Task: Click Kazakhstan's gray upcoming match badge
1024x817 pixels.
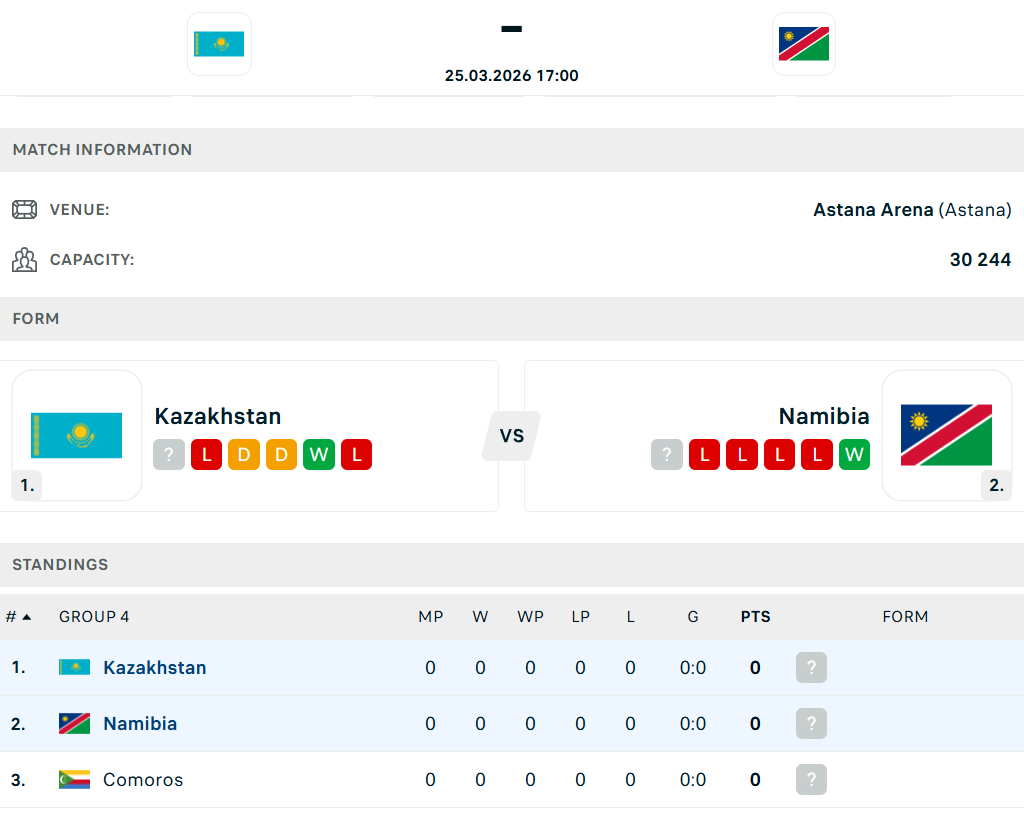Action: point(169,455)
